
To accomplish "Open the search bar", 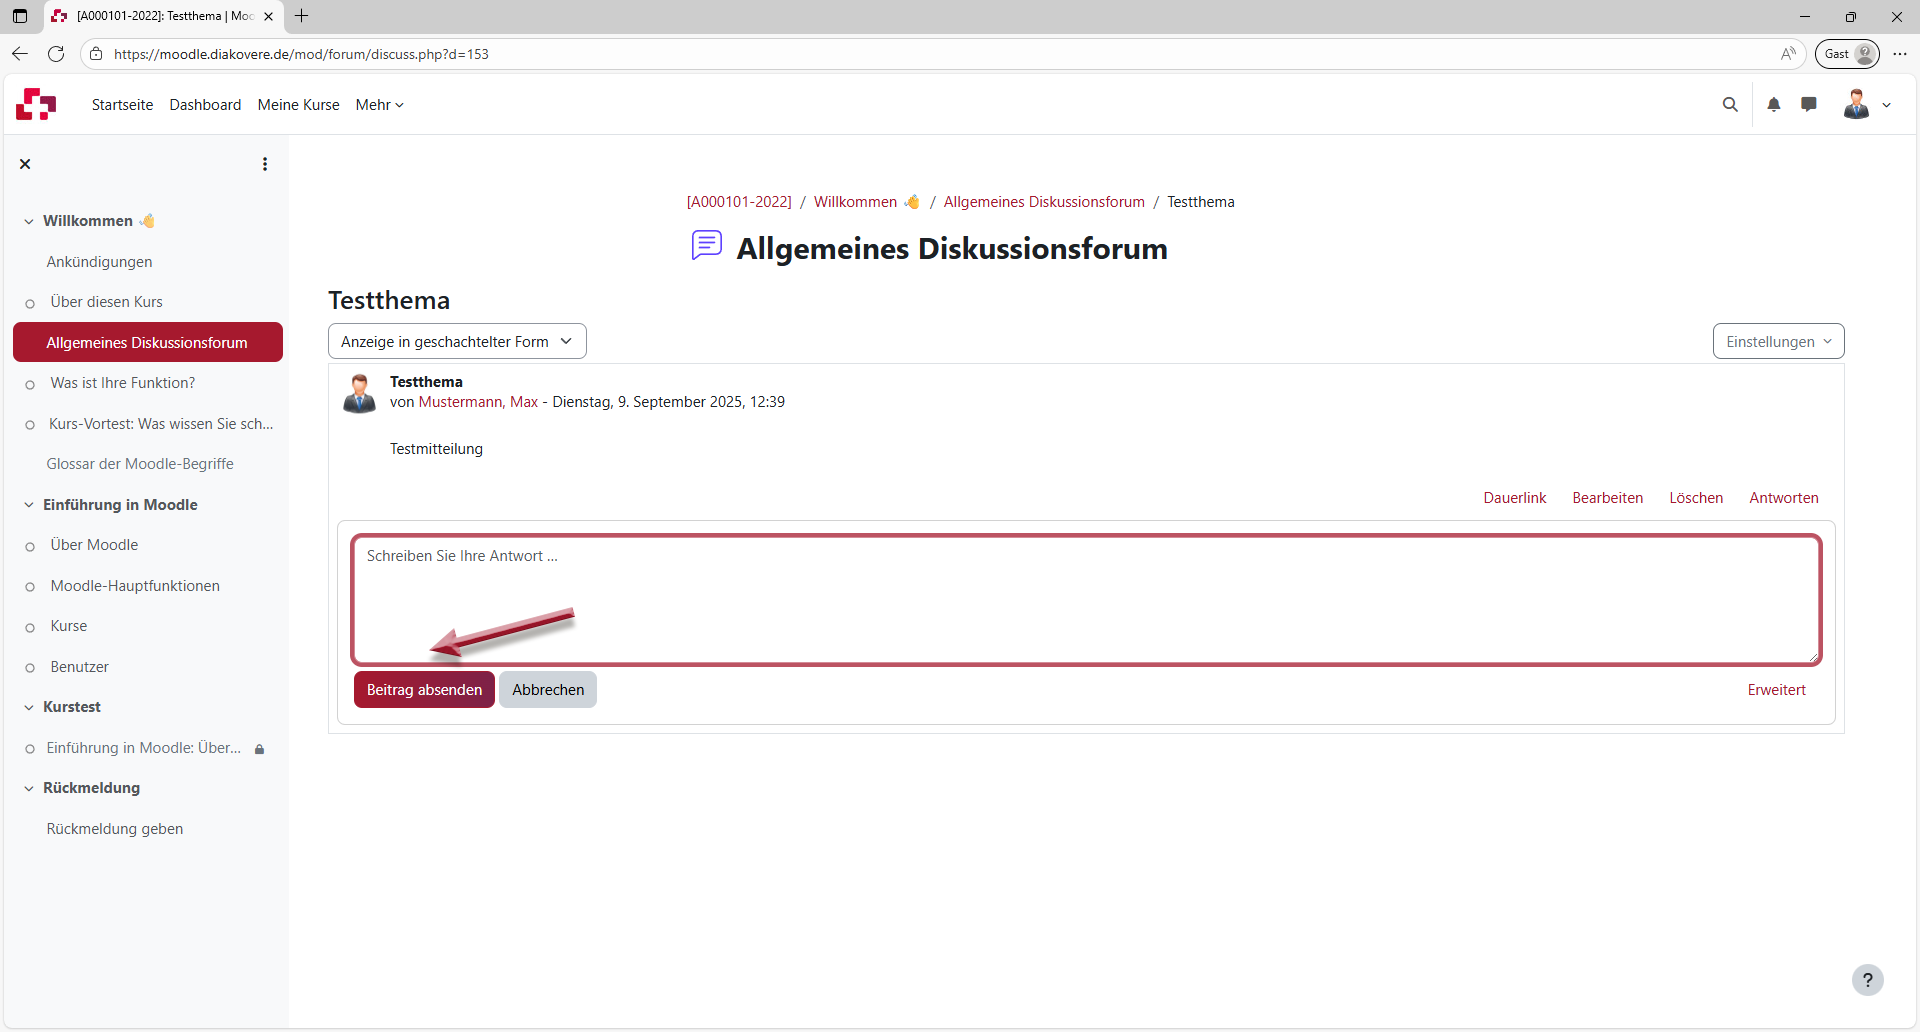I will coord(1730,104).
